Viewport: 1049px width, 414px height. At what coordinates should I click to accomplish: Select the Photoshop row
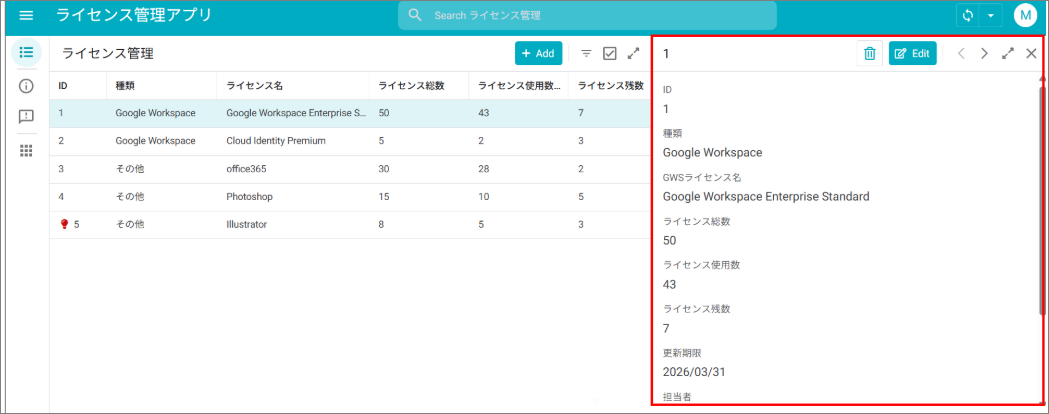tap(351, 197)
